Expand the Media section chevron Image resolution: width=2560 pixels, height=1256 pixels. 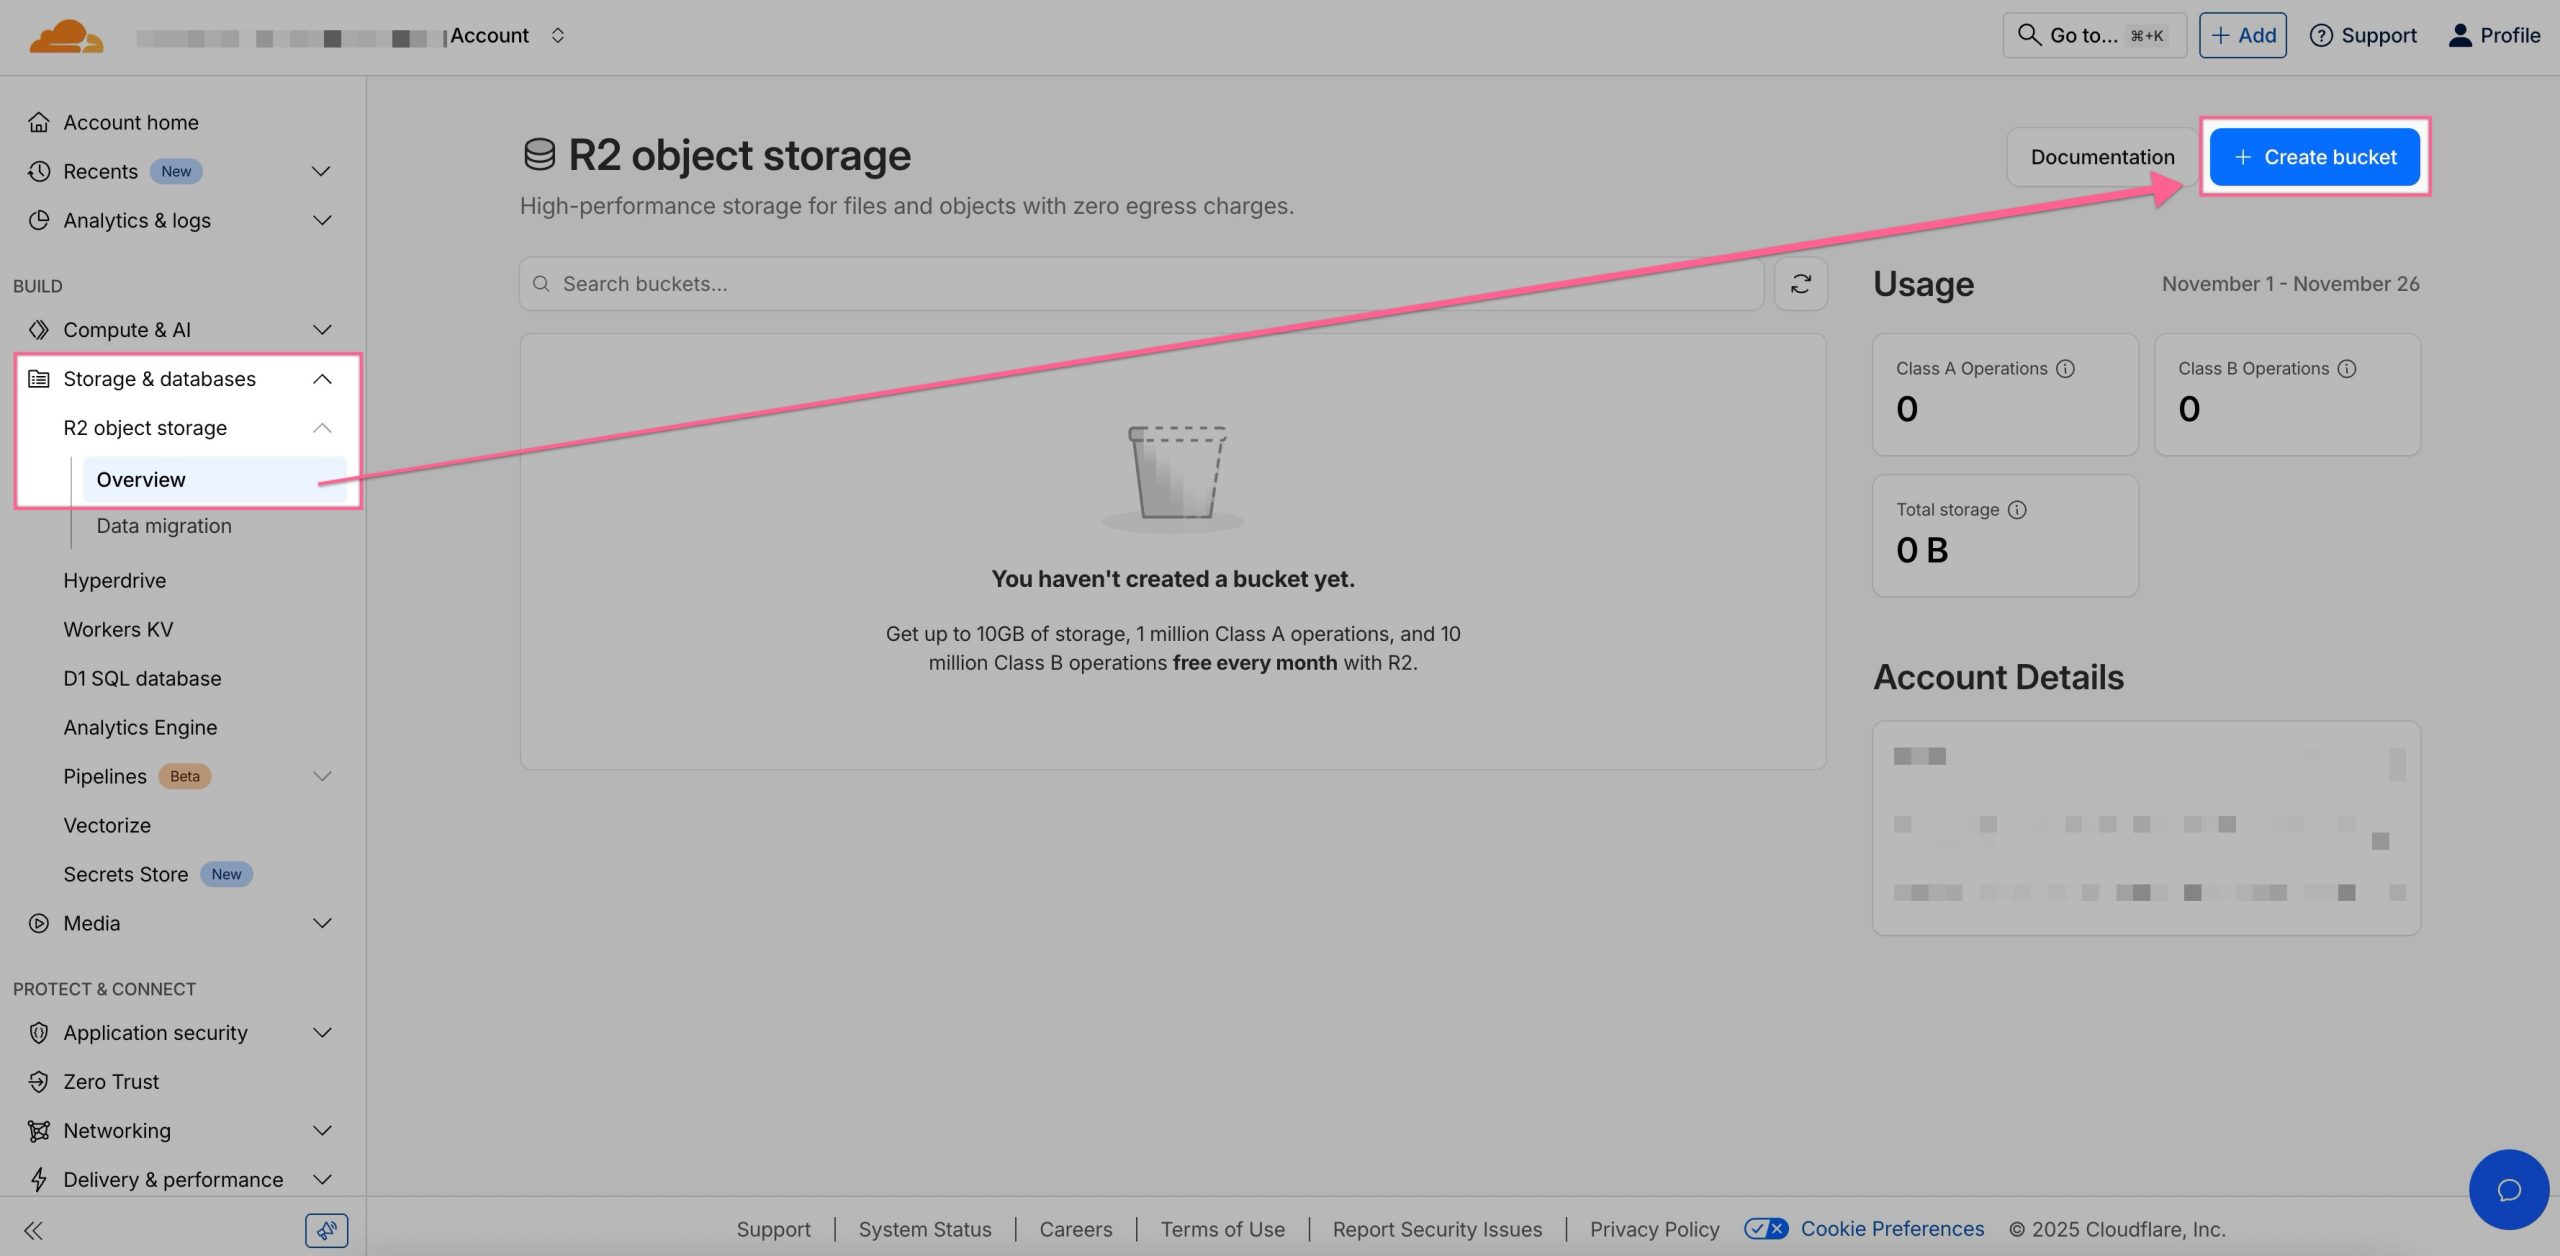(321, 923)
